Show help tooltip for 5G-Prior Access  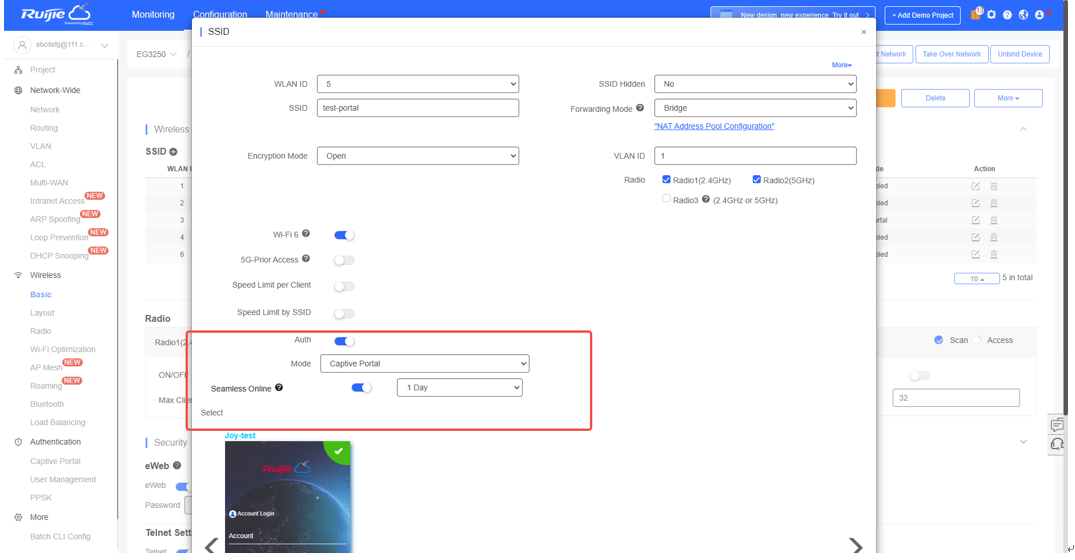coord(306,258)
